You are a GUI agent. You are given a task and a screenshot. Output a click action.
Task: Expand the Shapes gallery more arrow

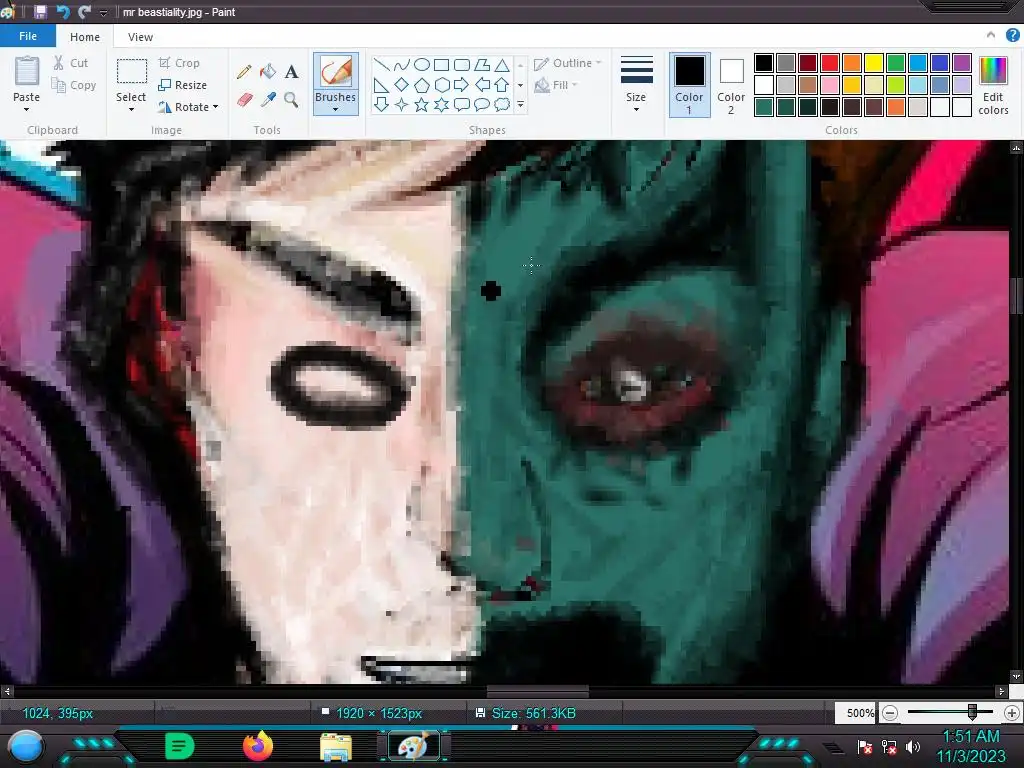[520, 104]
